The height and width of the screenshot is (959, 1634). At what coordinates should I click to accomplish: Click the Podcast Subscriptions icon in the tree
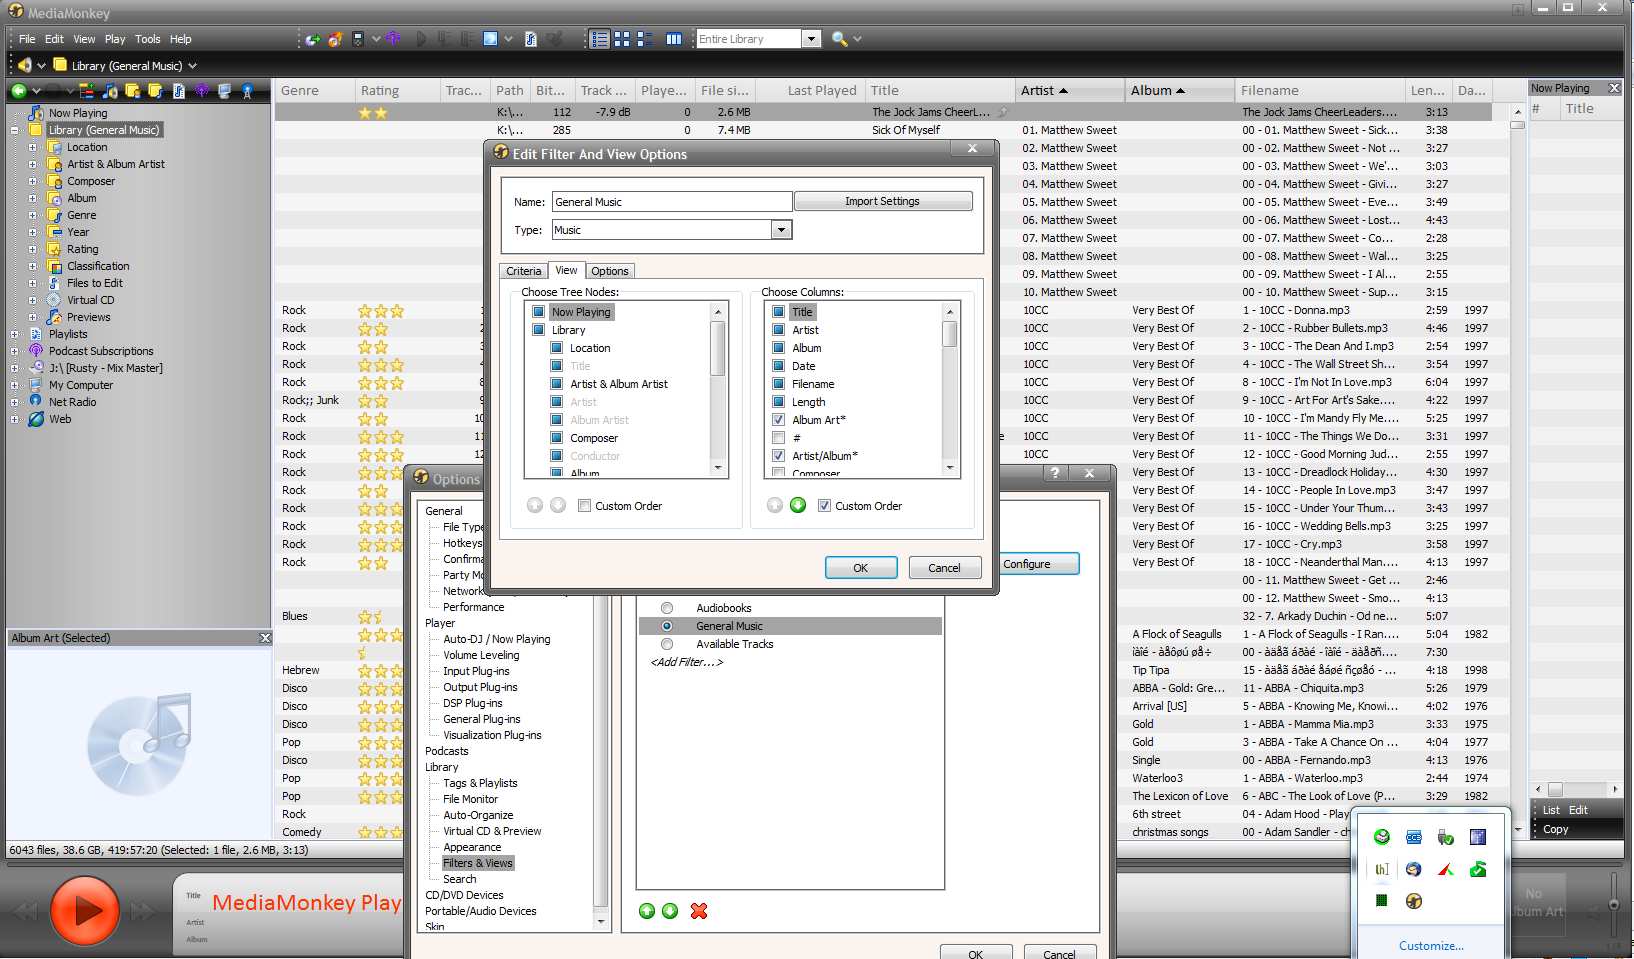36,351
